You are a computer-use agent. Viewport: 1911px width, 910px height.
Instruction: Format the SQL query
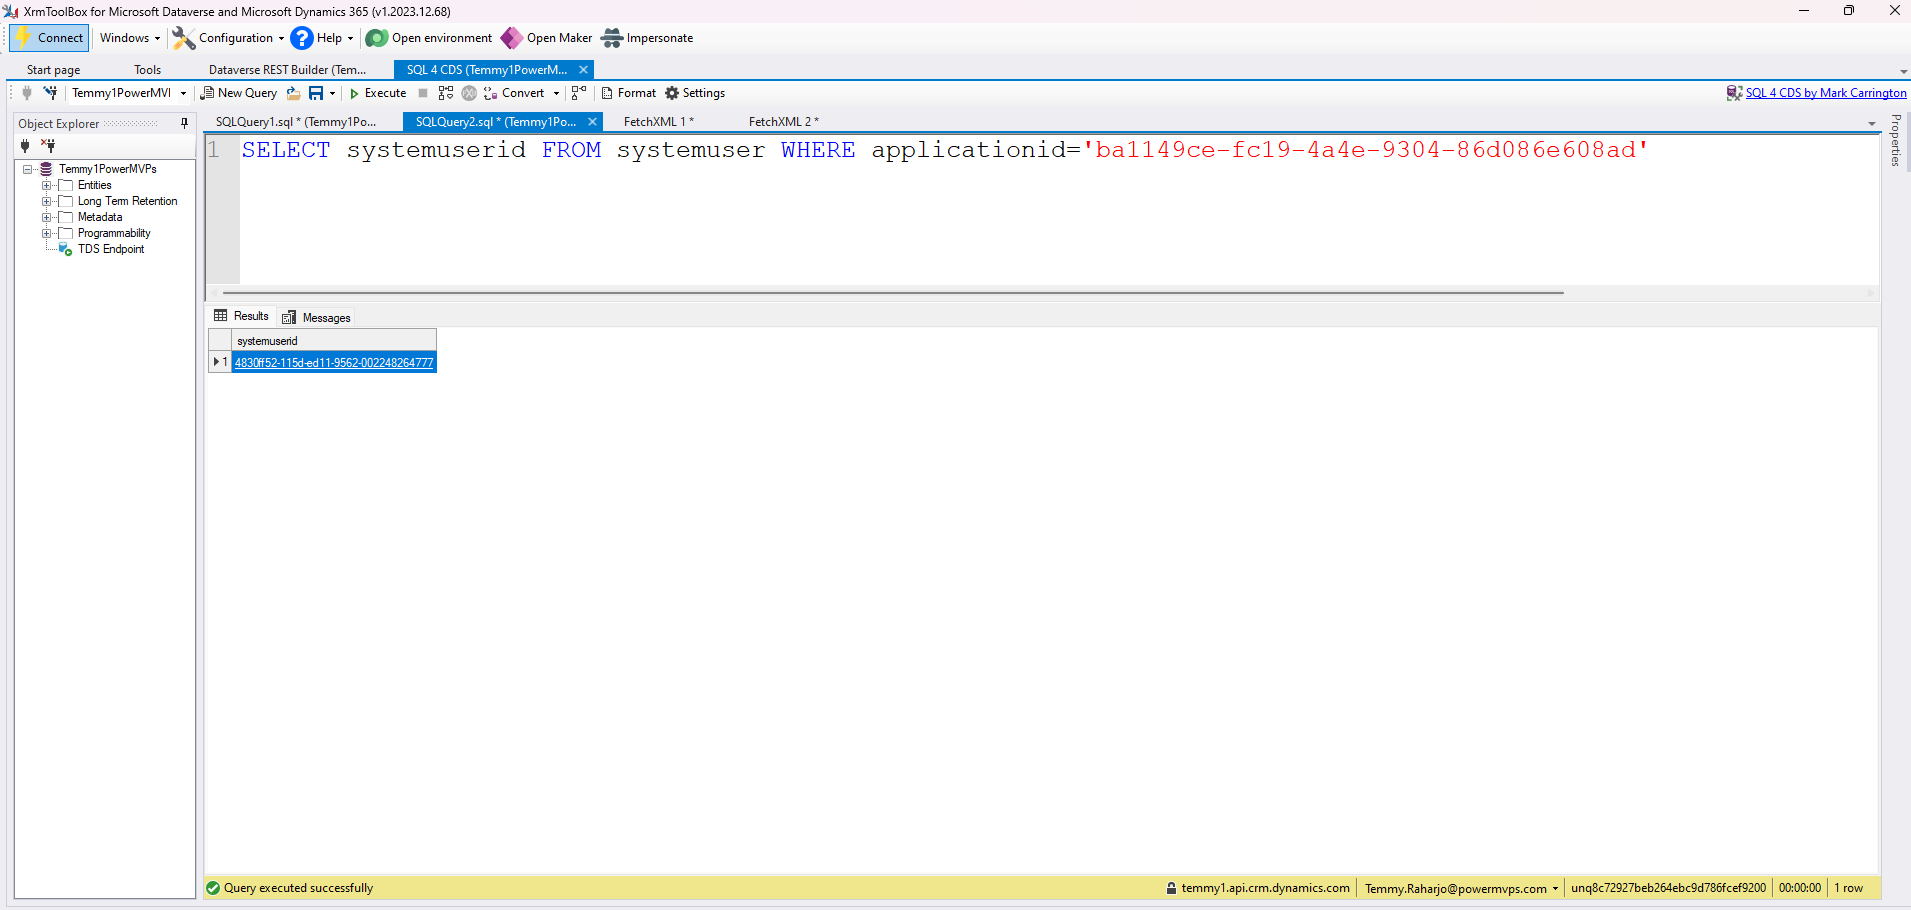629,93
